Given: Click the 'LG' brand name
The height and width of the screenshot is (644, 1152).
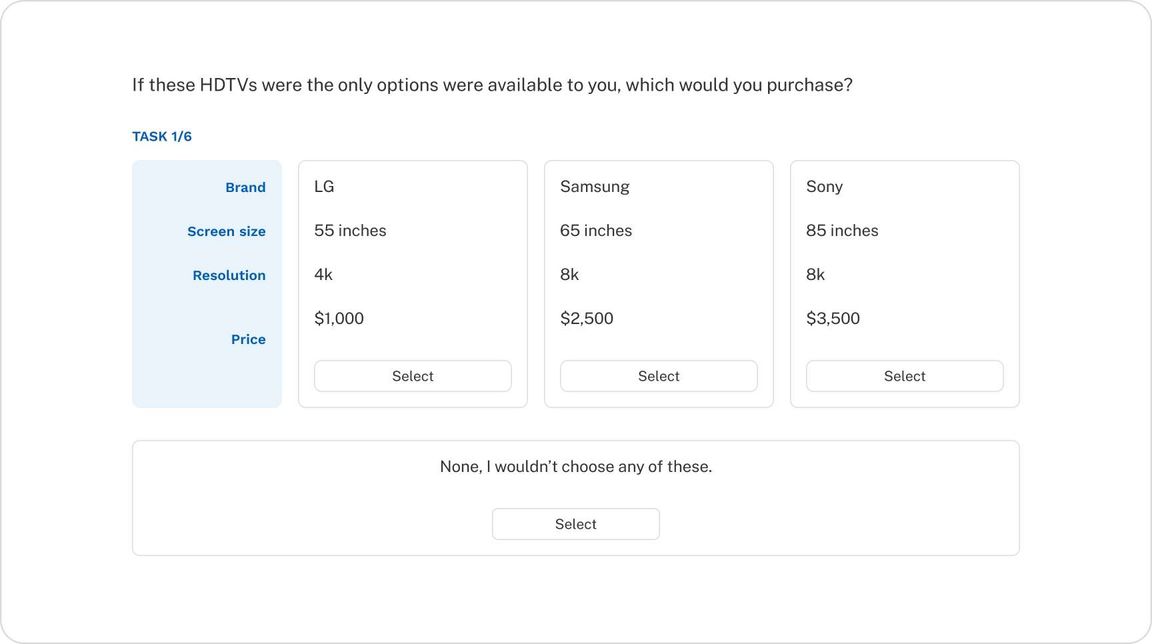Looking at the screenshot, I should coord(324,187).
